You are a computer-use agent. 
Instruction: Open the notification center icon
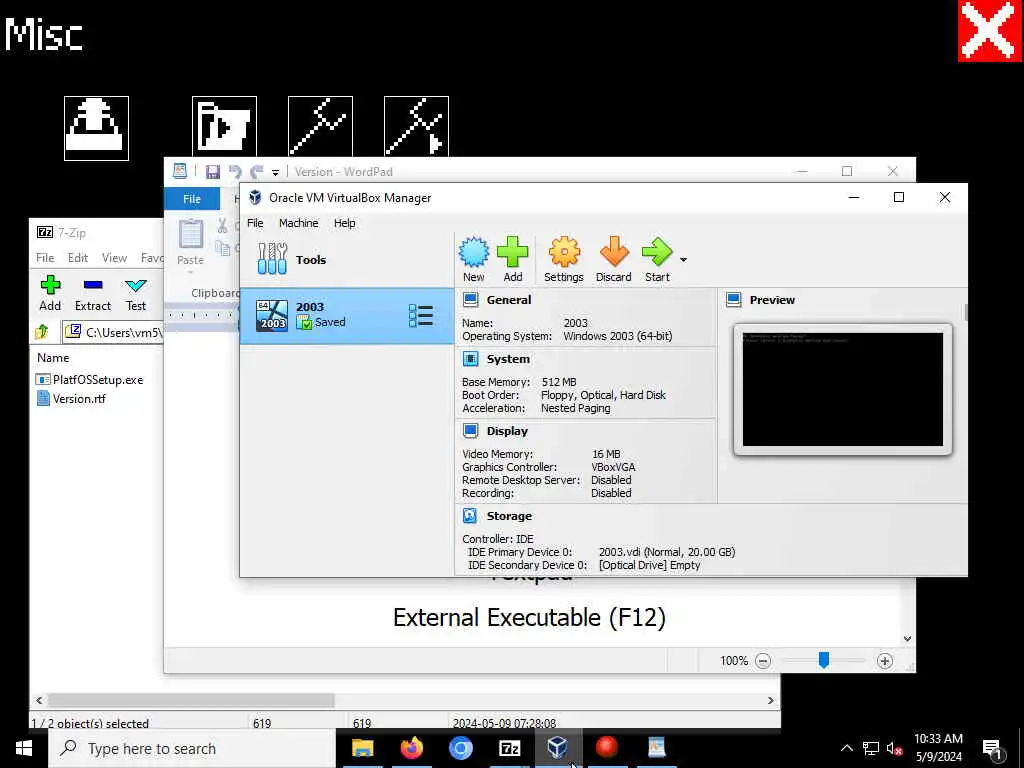(993, 749)
